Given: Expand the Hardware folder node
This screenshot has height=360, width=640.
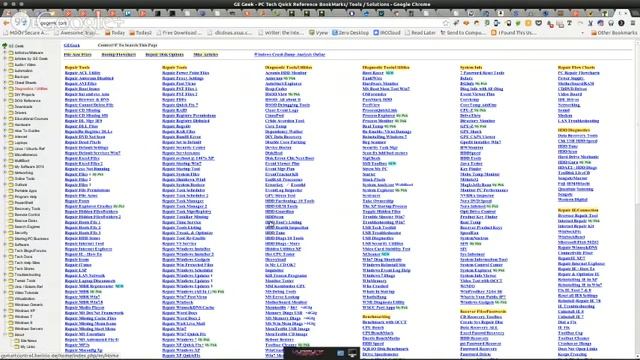Looking at the screenshot, I should 5,124.
